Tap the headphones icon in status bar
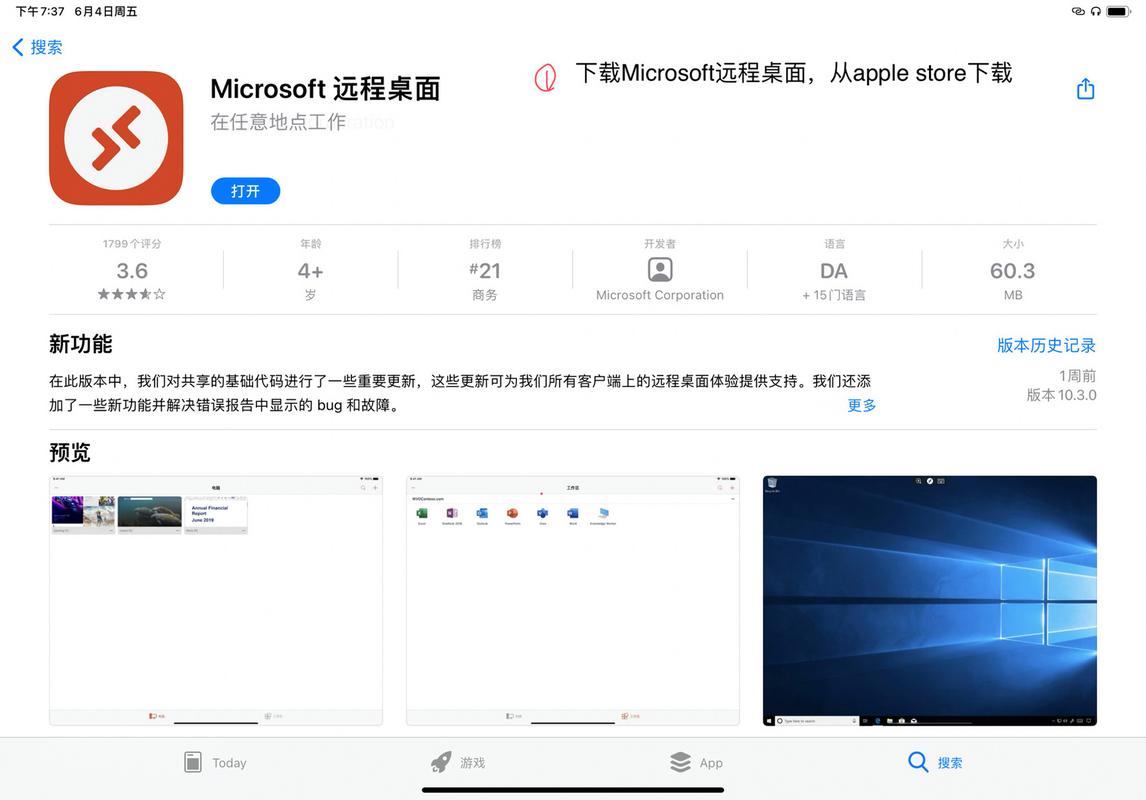 click(x=1095, y=11)
